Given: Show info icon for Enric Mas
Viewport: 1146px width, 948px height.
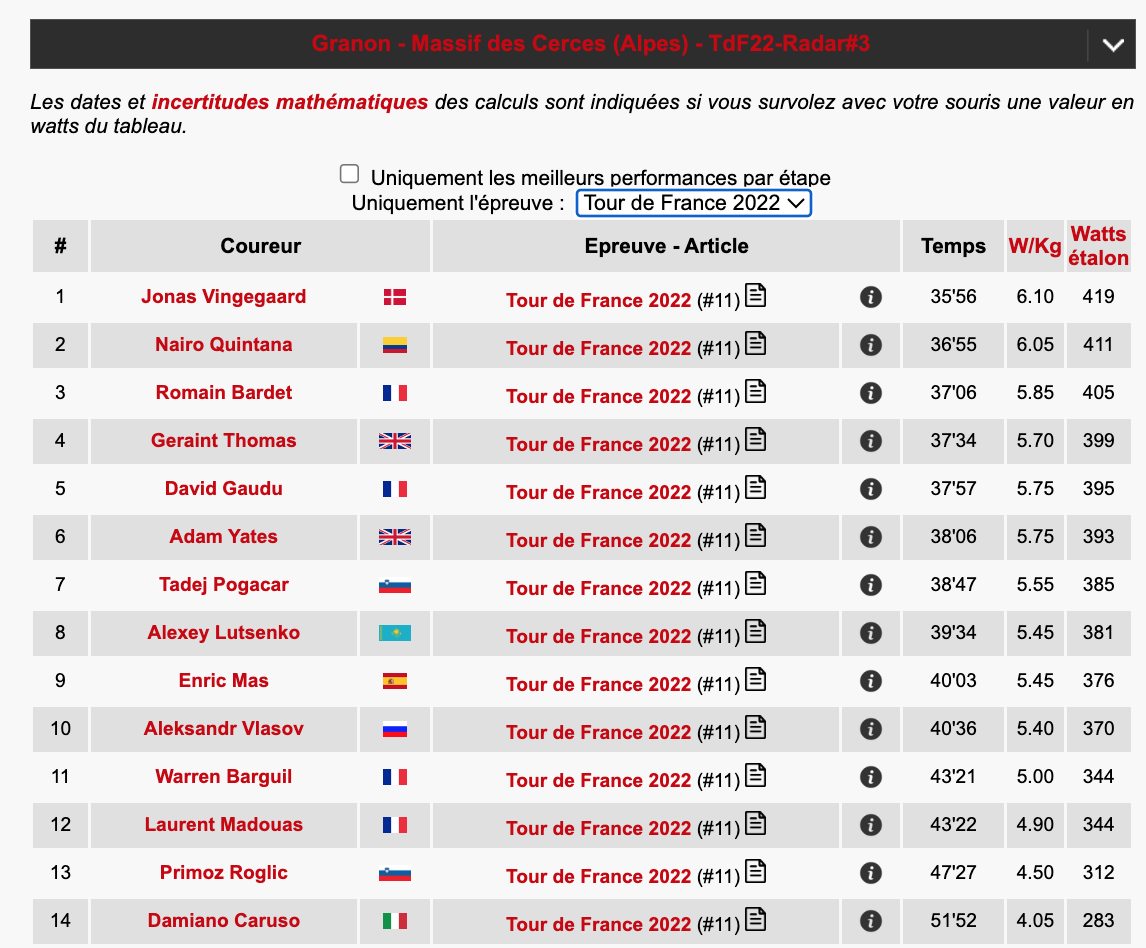Looking at the screenshot, I should tap(870, 681).
